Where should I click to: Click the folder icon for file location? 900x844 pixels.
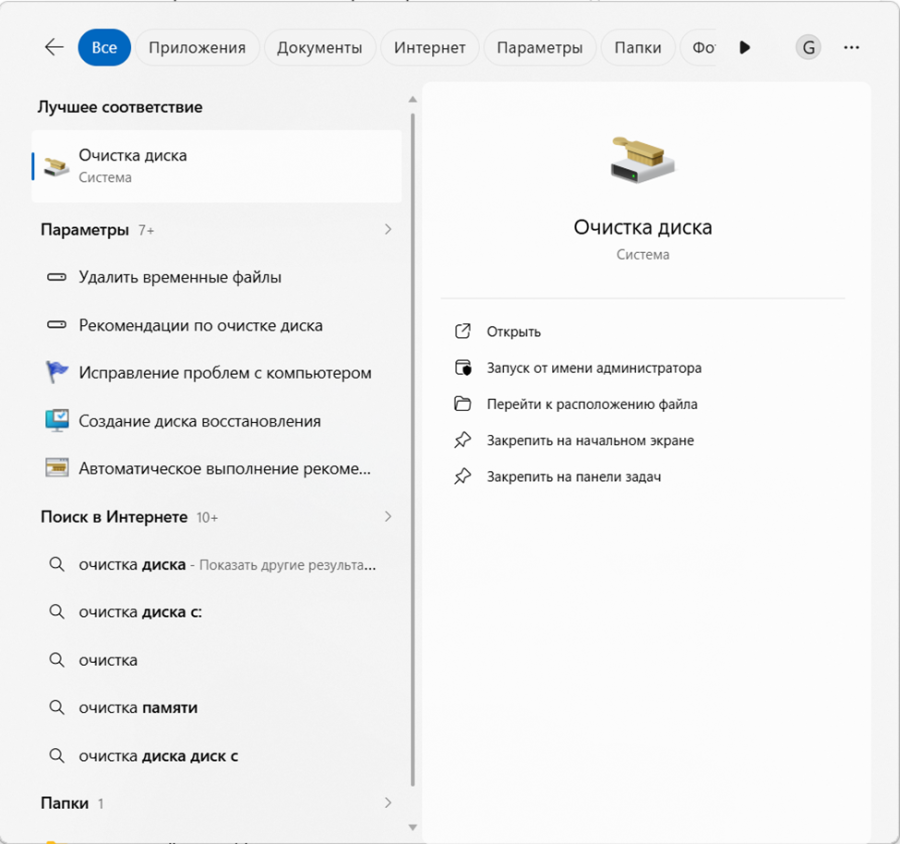pos(462,404)
